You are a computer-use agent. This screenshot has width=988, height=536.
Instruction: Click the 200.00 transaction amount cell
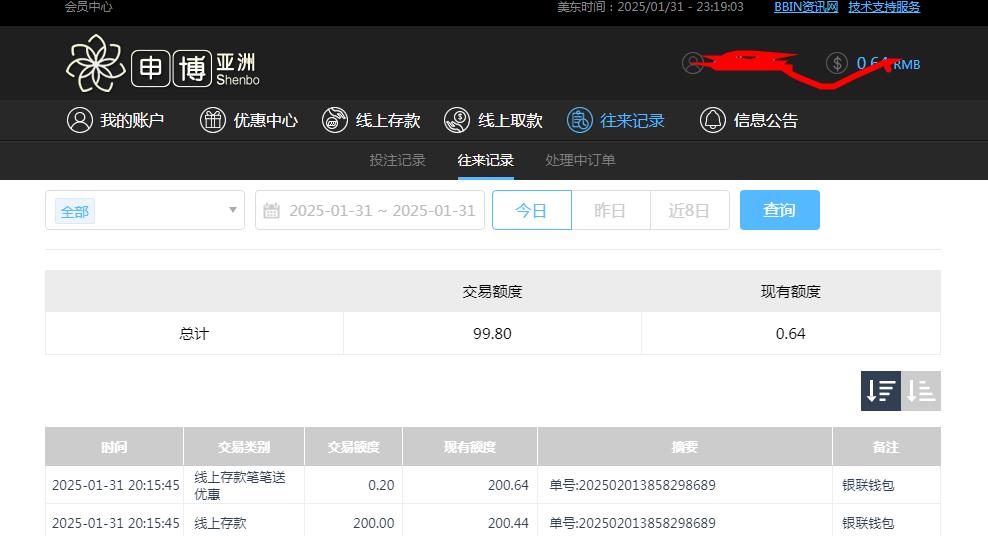353,523
